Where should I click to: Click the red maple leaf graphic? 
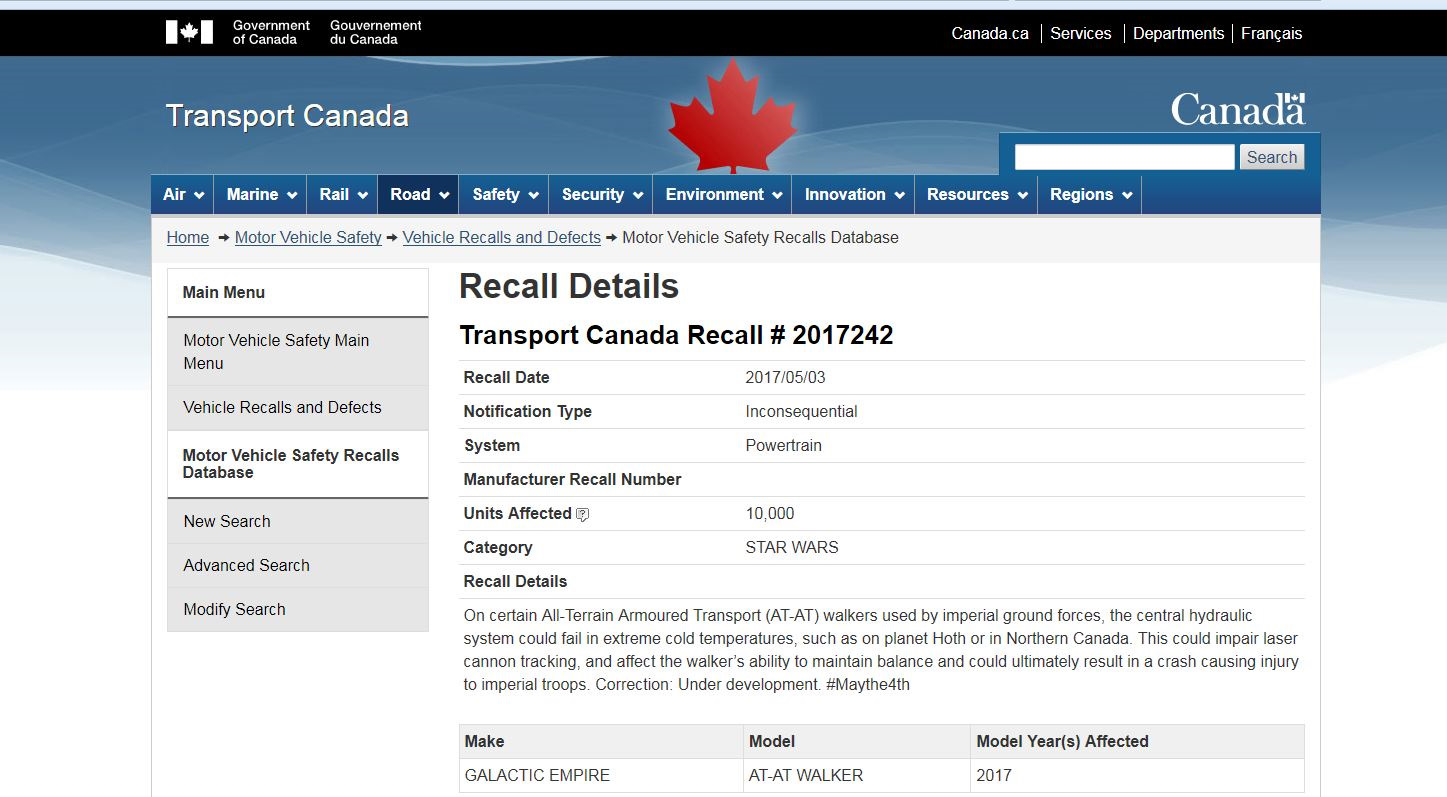coord(733,115)
